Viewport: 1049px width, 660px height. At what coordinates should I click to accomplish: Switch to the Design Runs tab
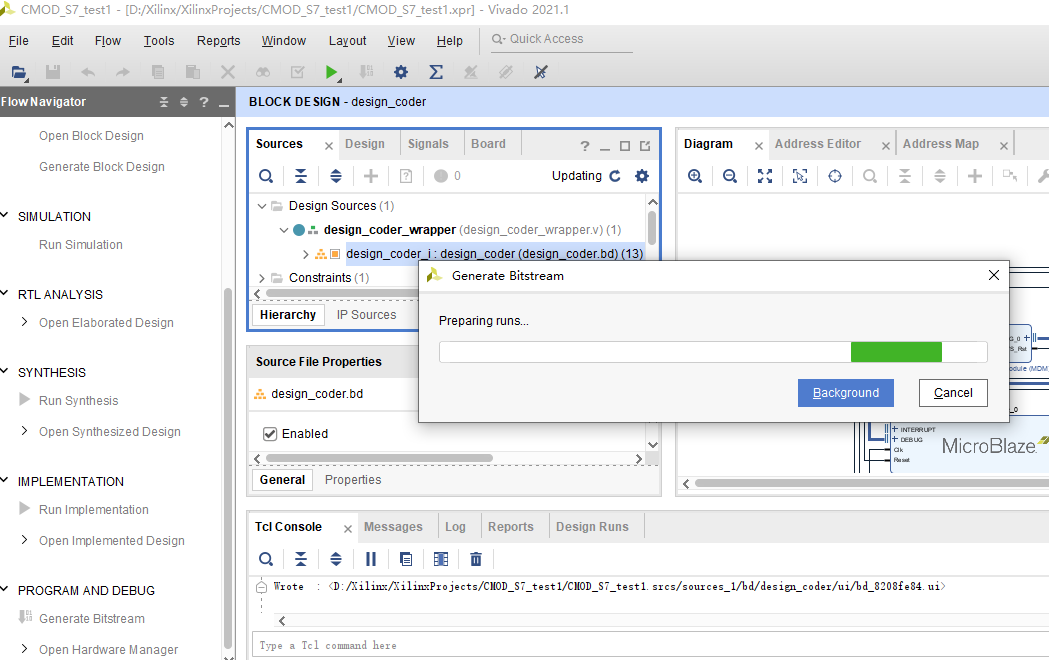592,527
